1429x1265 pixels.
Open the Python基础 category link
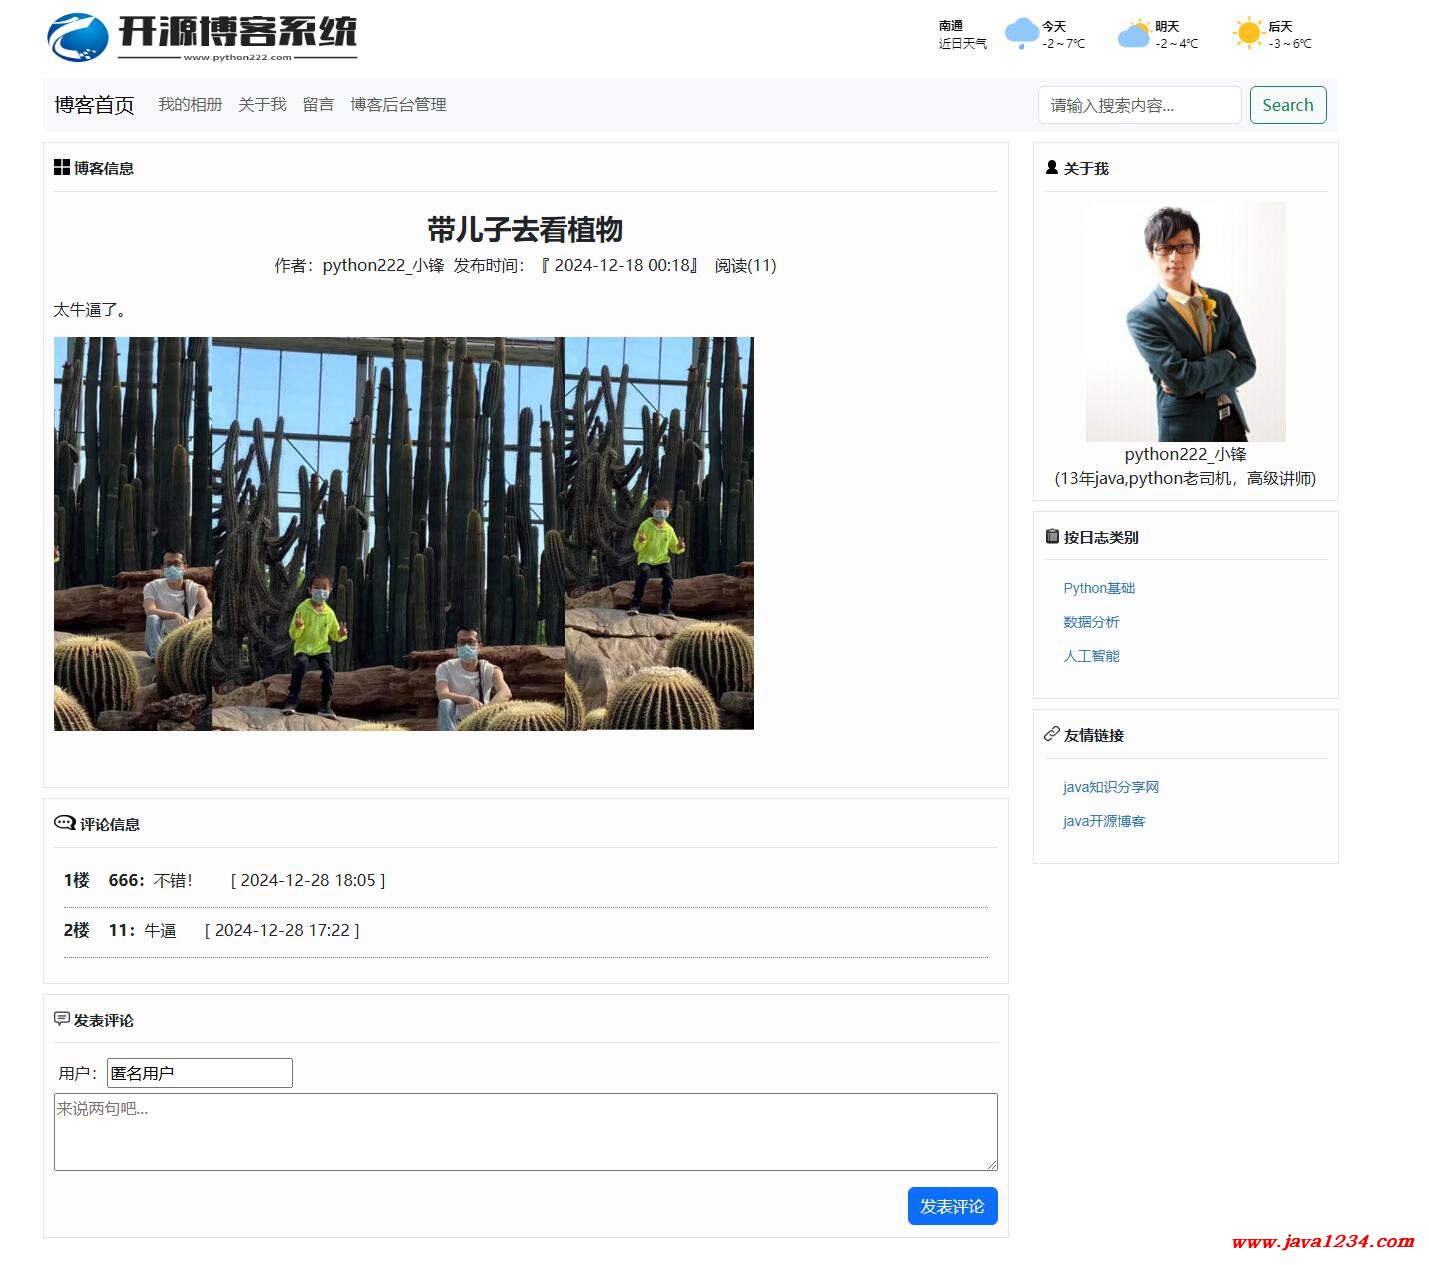point(1099,588)
